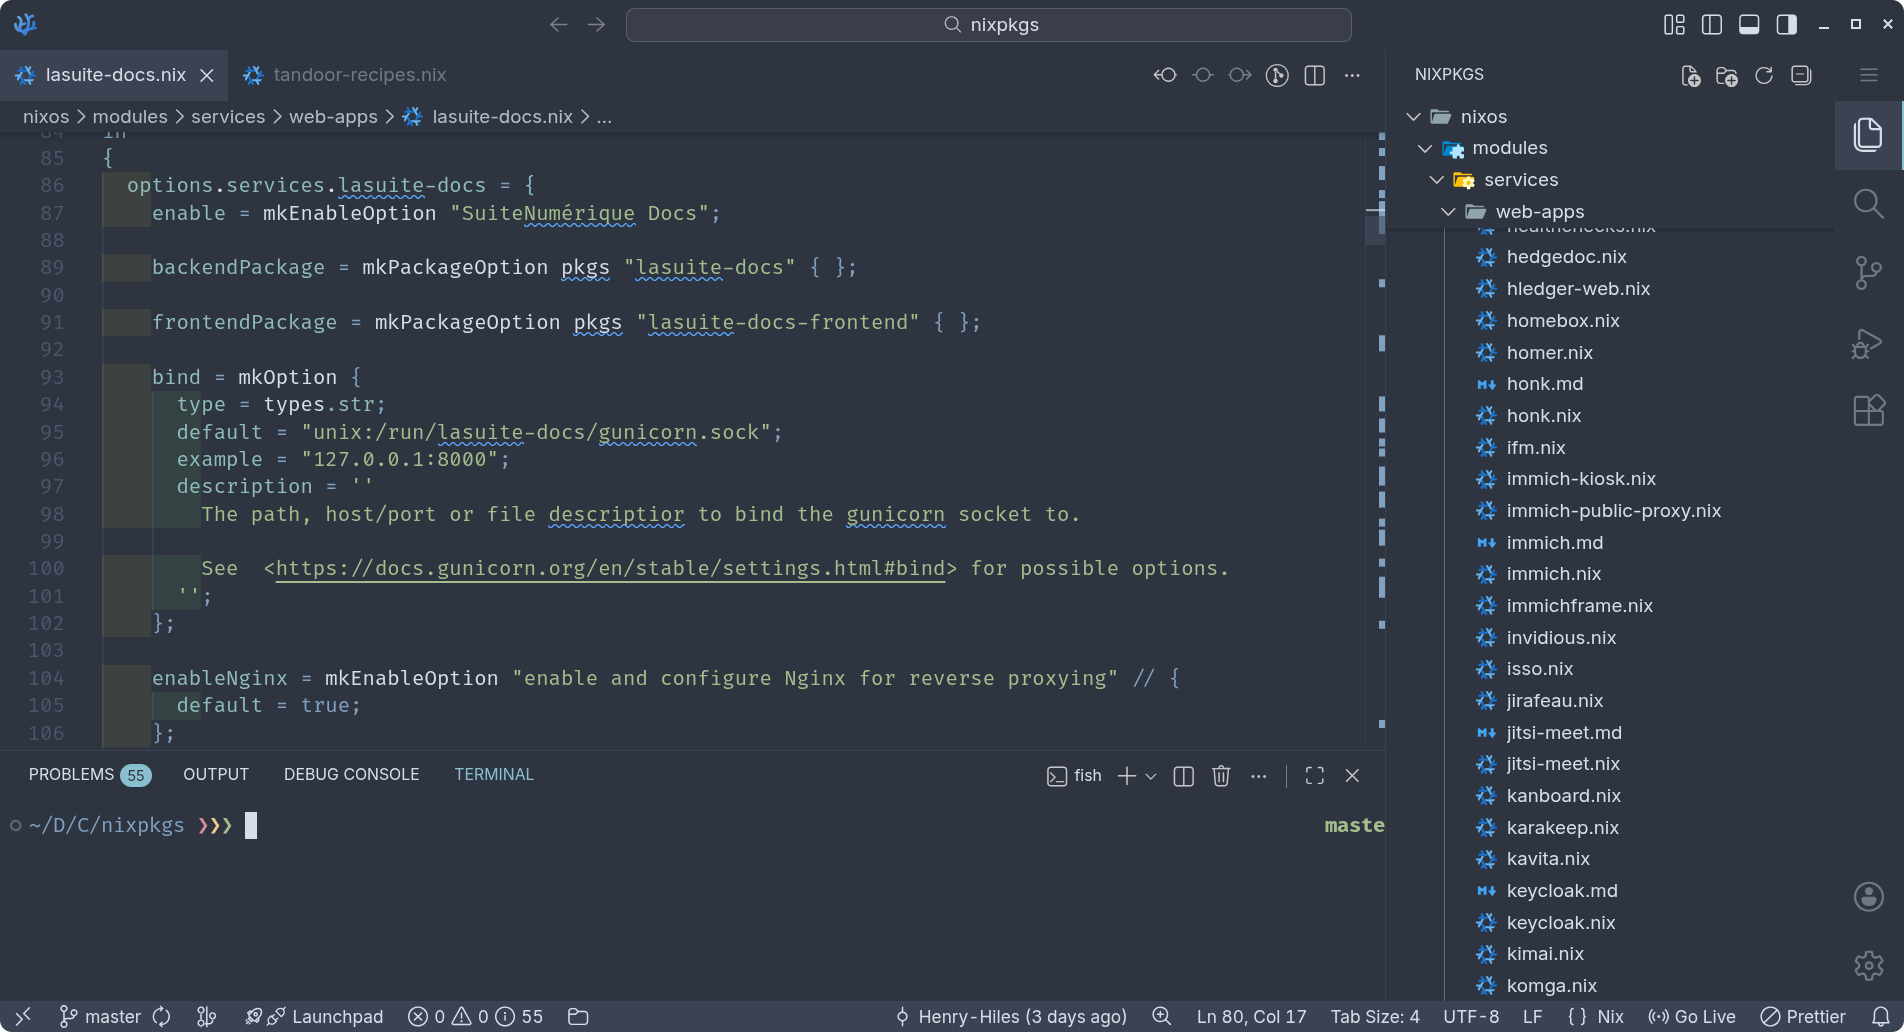The image size is (1904, 1032).
Task: Click the Prettier formatter status item
Action: (1802, 1016)
